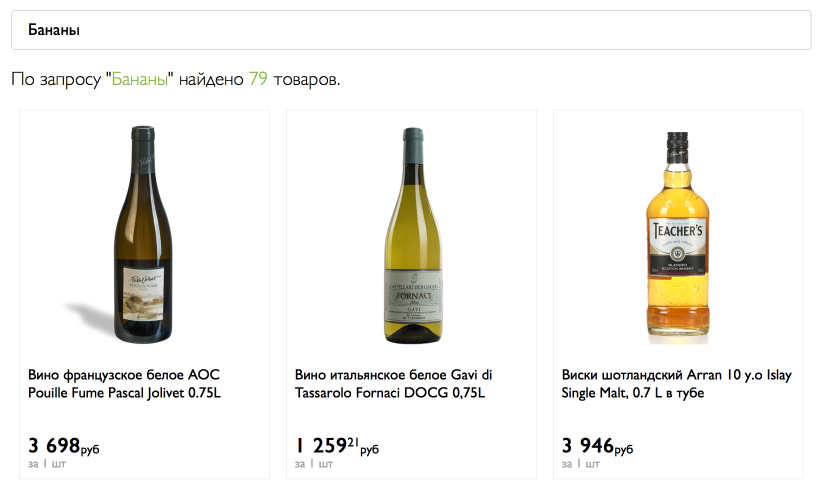This screenshot has width=822, height=485.
Task: Click the 1 259 руб price
Action: click(337, 445)
